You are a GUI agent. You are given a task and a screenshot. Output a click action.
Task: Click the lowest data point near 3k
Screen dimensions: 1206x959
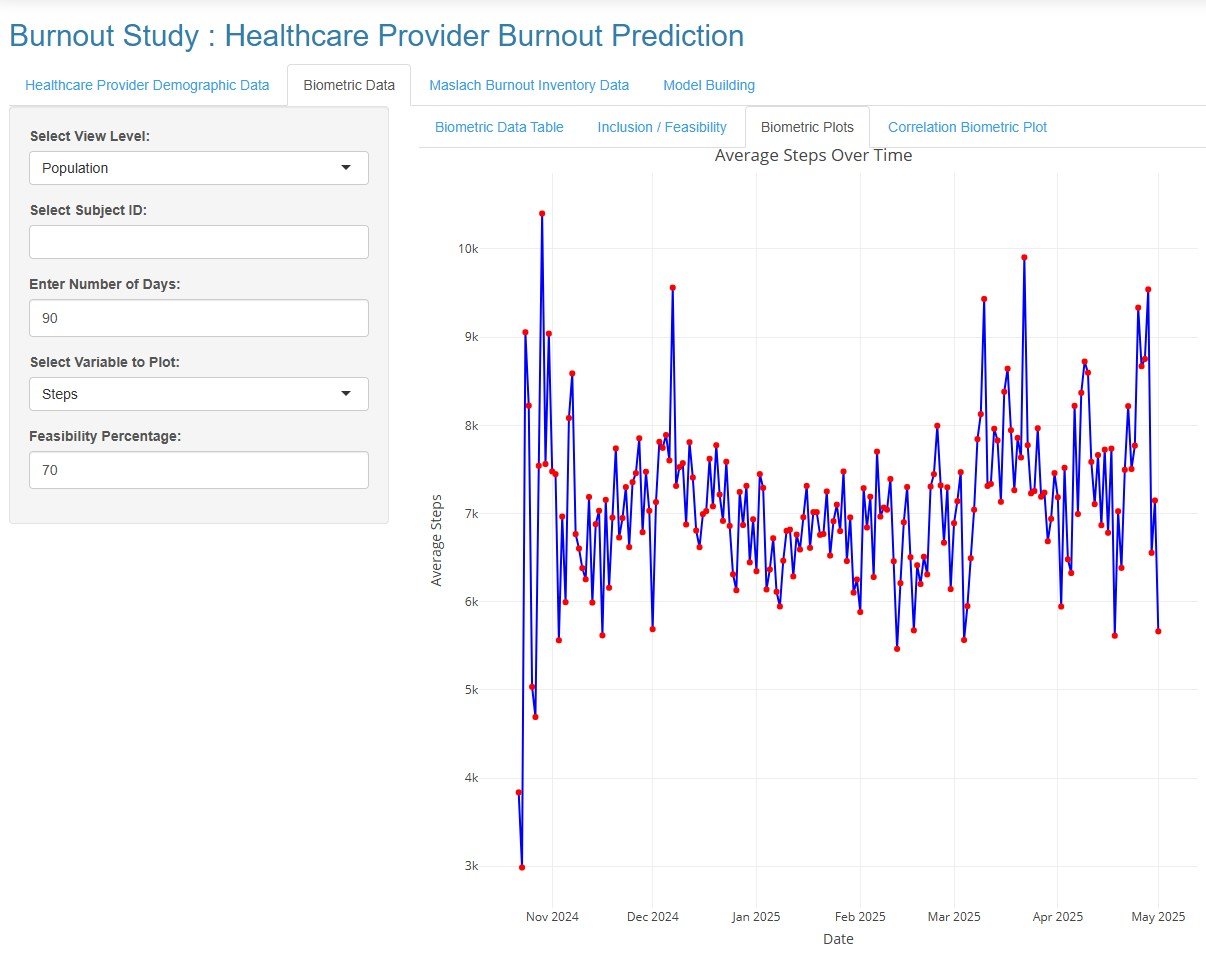(x=522, y=867)
